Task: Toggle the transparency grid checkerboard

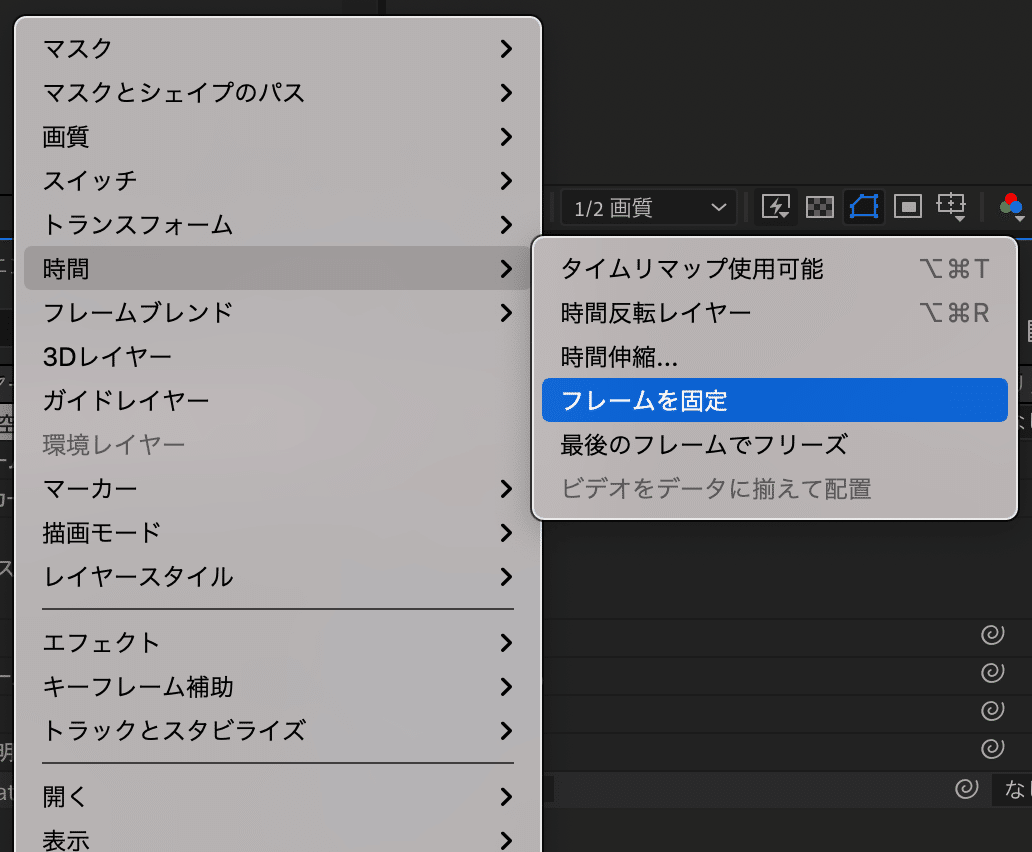Action: click(818, 207)
